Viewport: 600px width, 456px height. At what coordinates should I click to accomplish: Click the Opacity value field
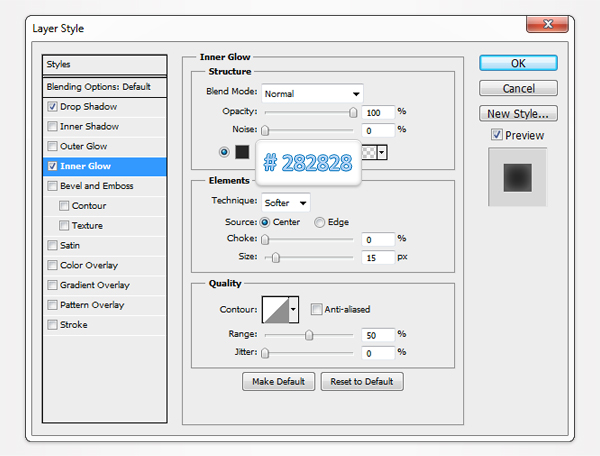pos(378,112)
